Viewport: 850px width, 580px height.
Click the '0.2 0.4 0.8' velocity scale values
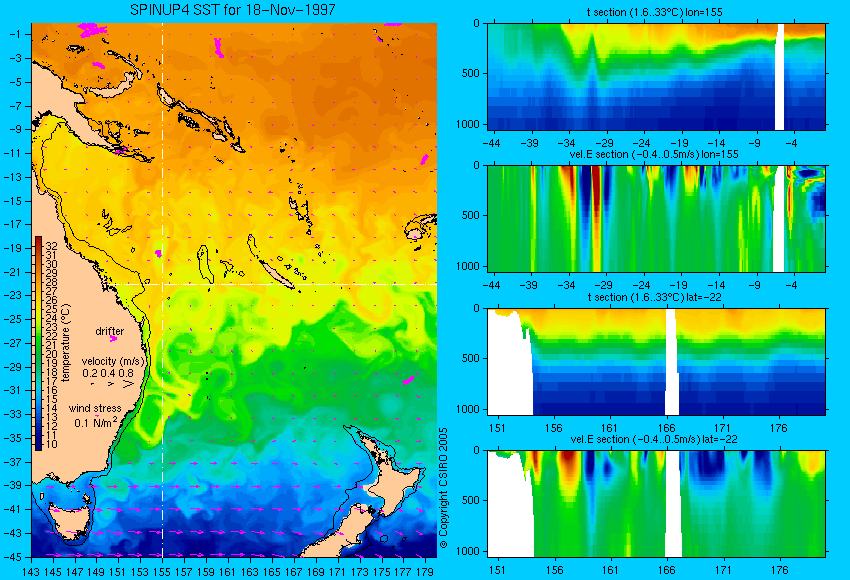(108, 373)
